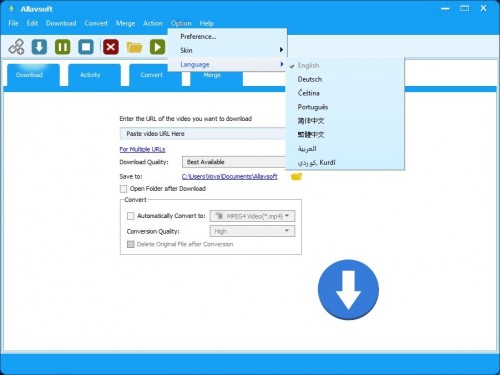Screen dimensions: 500x375
Task: Select the Kurdî language option
Action: (345, 163)
